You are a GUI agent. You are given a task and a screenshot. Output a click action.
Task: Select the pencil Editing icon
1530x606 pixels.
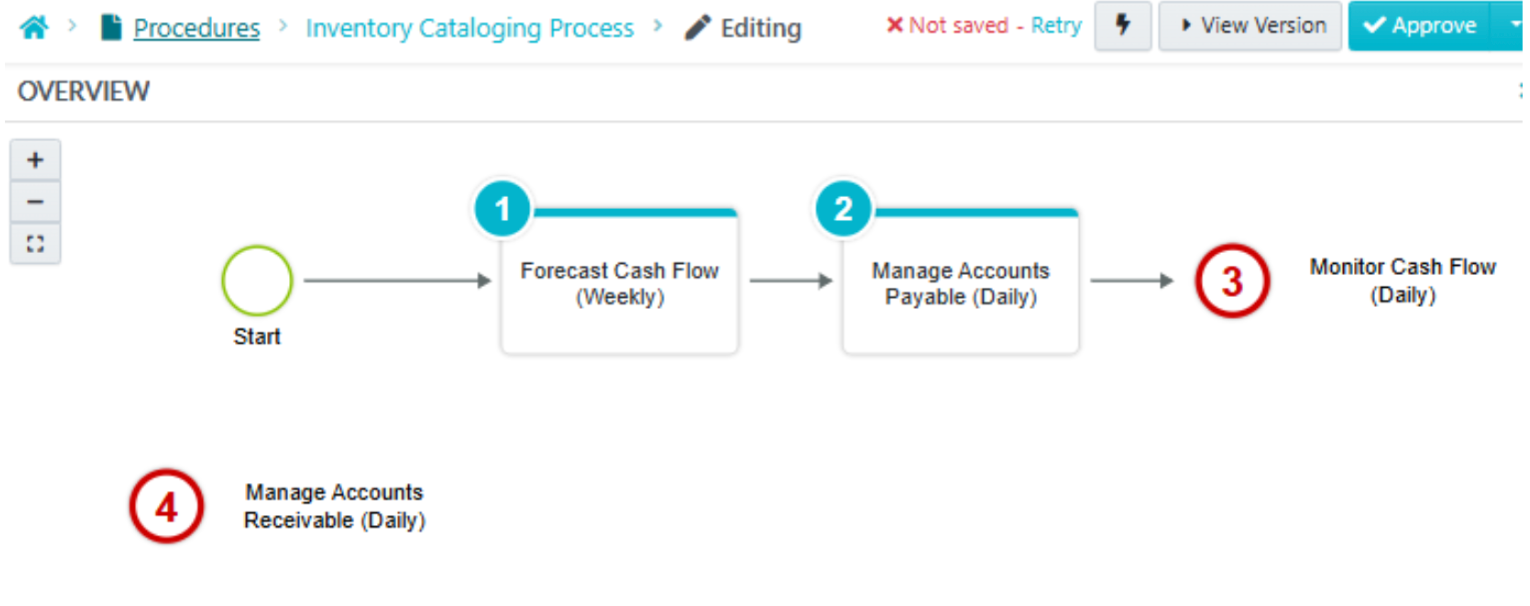pos(696,28)
